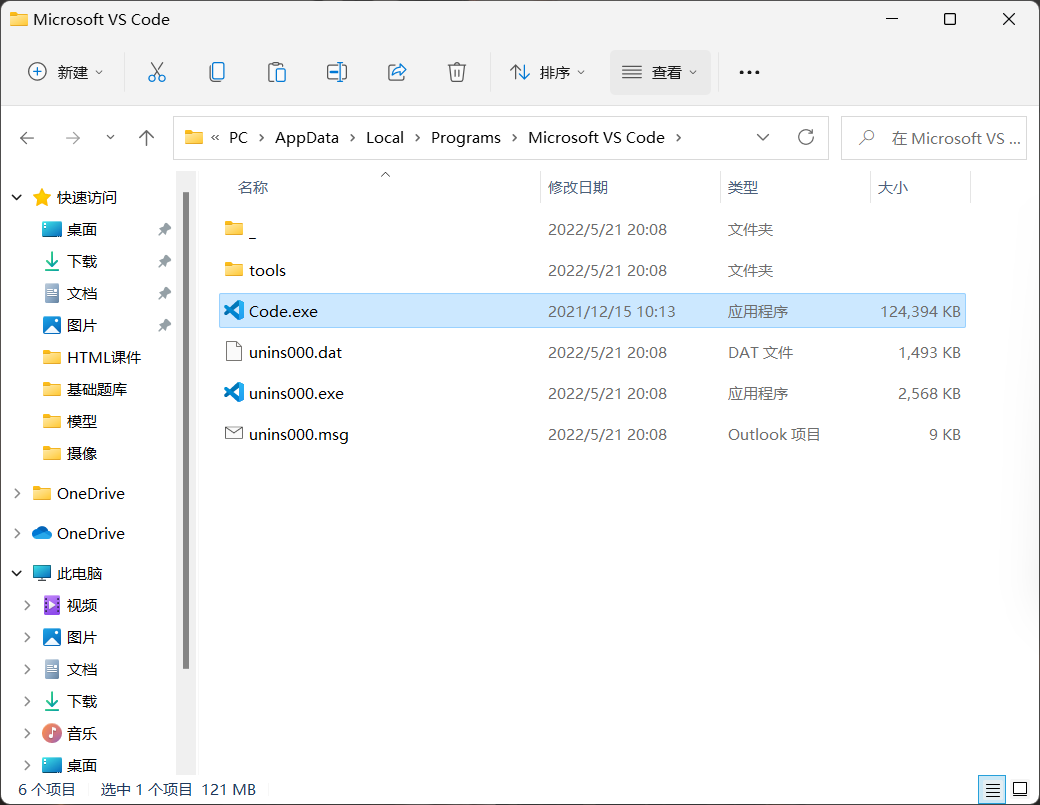Delete Code.exe using the trash icon
The height and width of the screenshot is (805, 1040).
tap(456, 72)
